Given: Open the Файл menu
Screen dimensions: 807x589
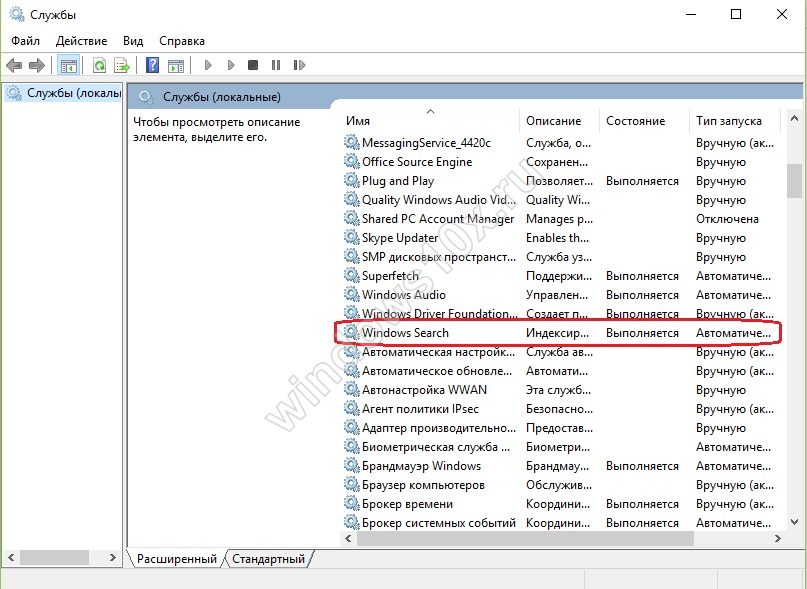Looking at the screenshot, I should tap(25, 41).
